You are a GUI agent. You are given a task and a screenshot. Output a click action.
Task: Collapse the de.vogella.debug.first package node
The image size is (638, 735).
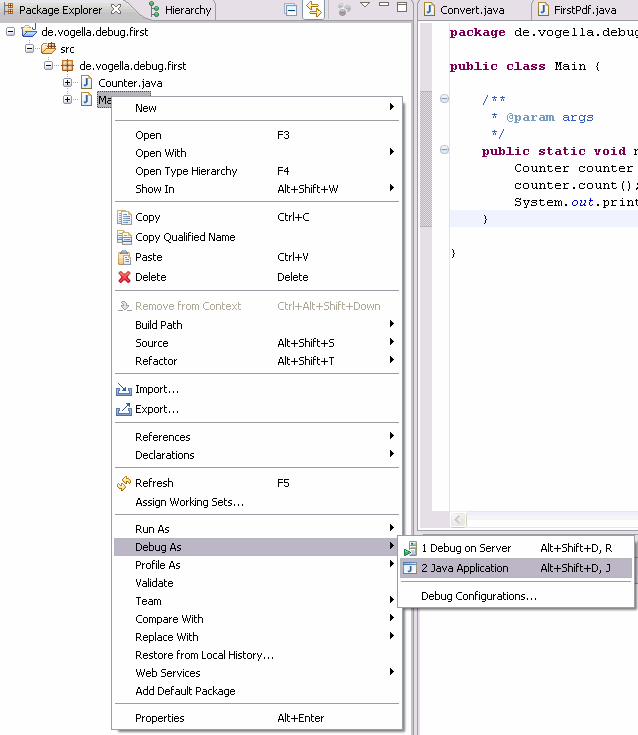[x=48, y=66]
